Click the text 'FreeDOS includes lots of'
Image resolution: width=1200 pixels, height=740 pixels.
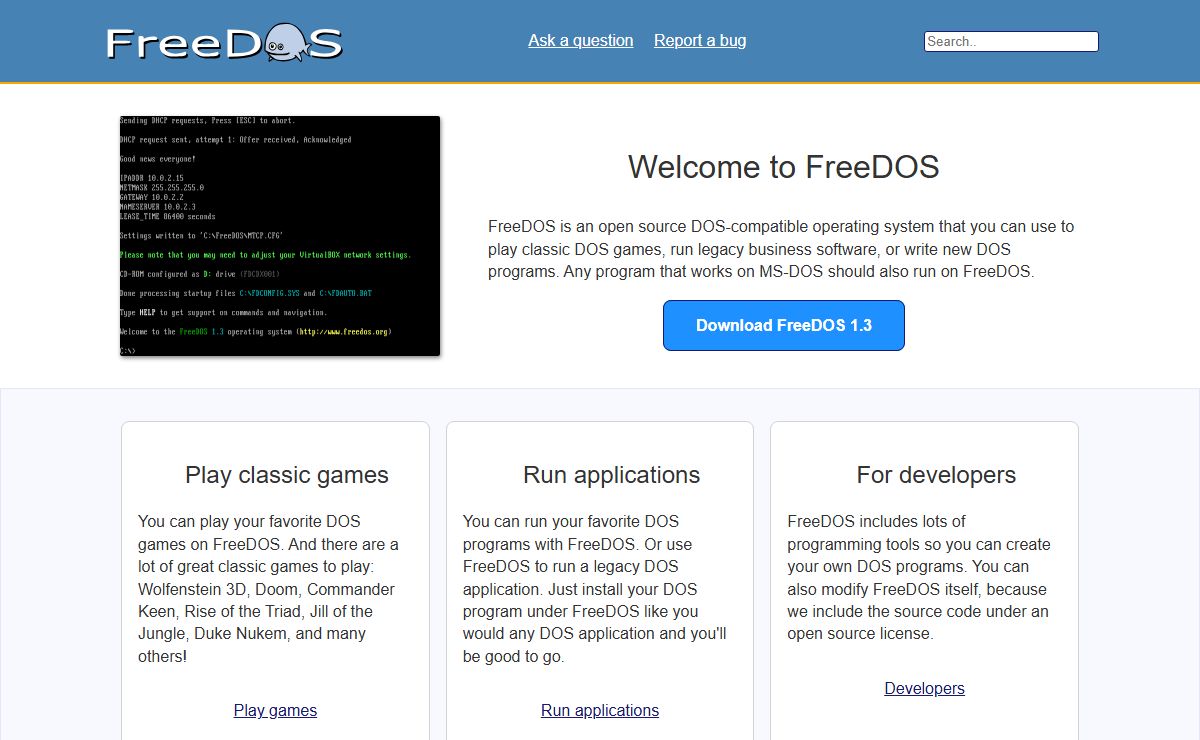(x=877, y=521)
